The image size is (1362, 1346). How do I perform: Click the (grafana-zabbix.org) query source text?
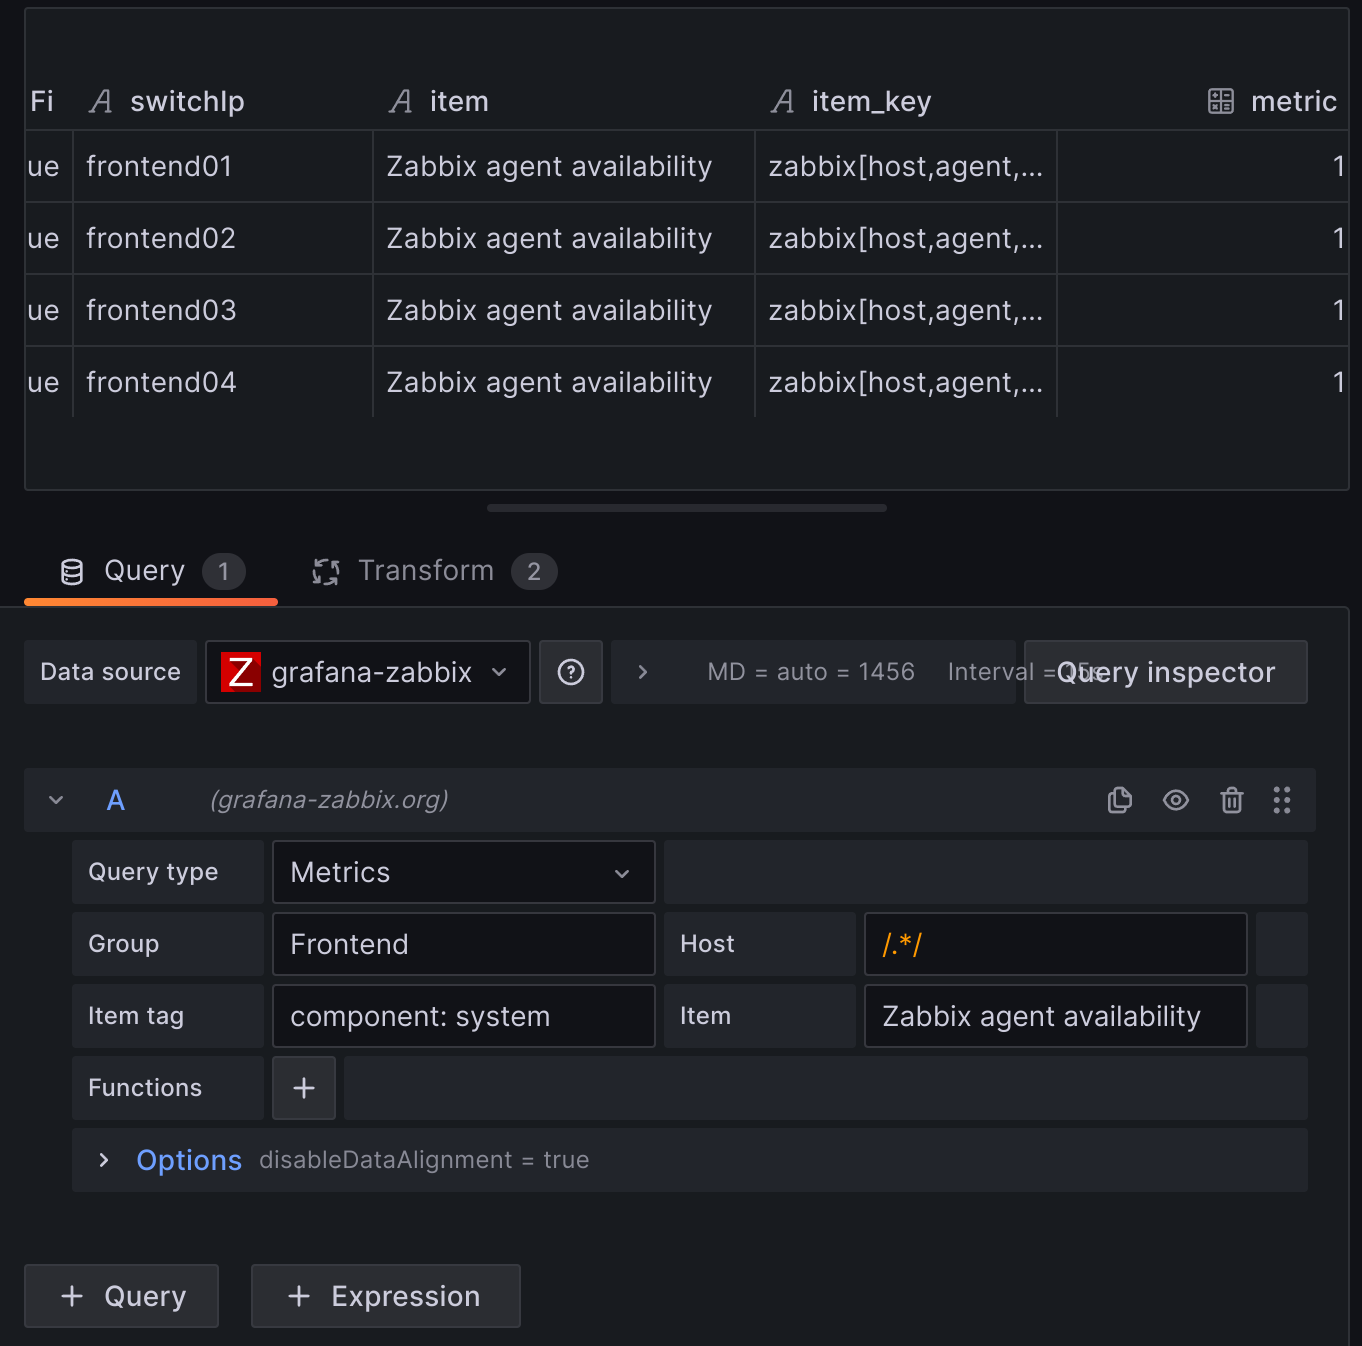(329, 800)
